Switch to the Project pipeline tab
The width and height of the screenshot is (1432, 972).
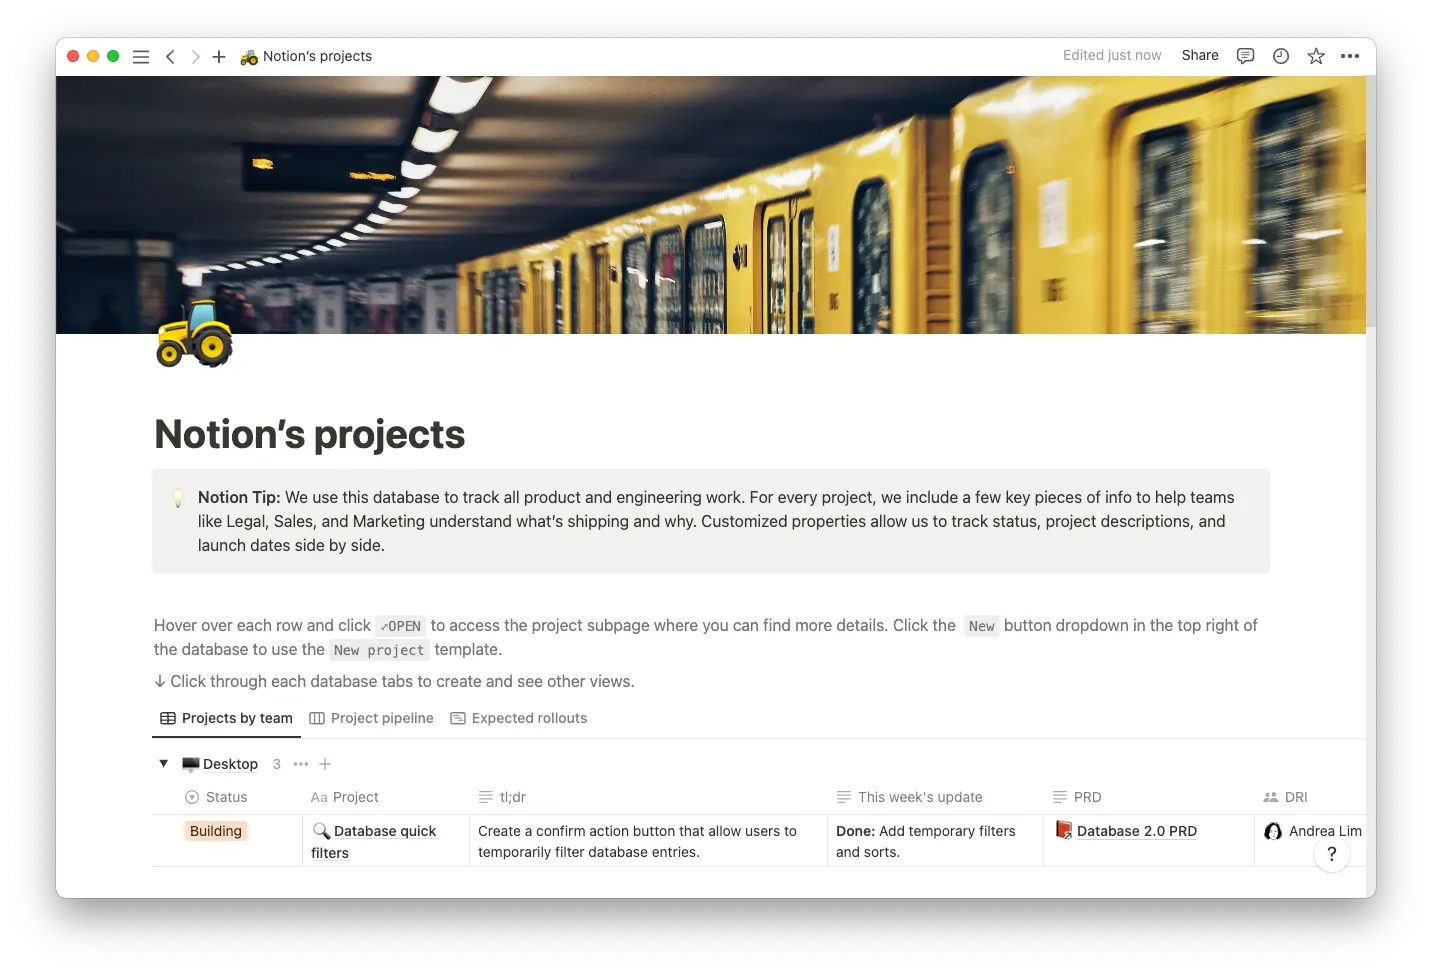pos(371,718)
